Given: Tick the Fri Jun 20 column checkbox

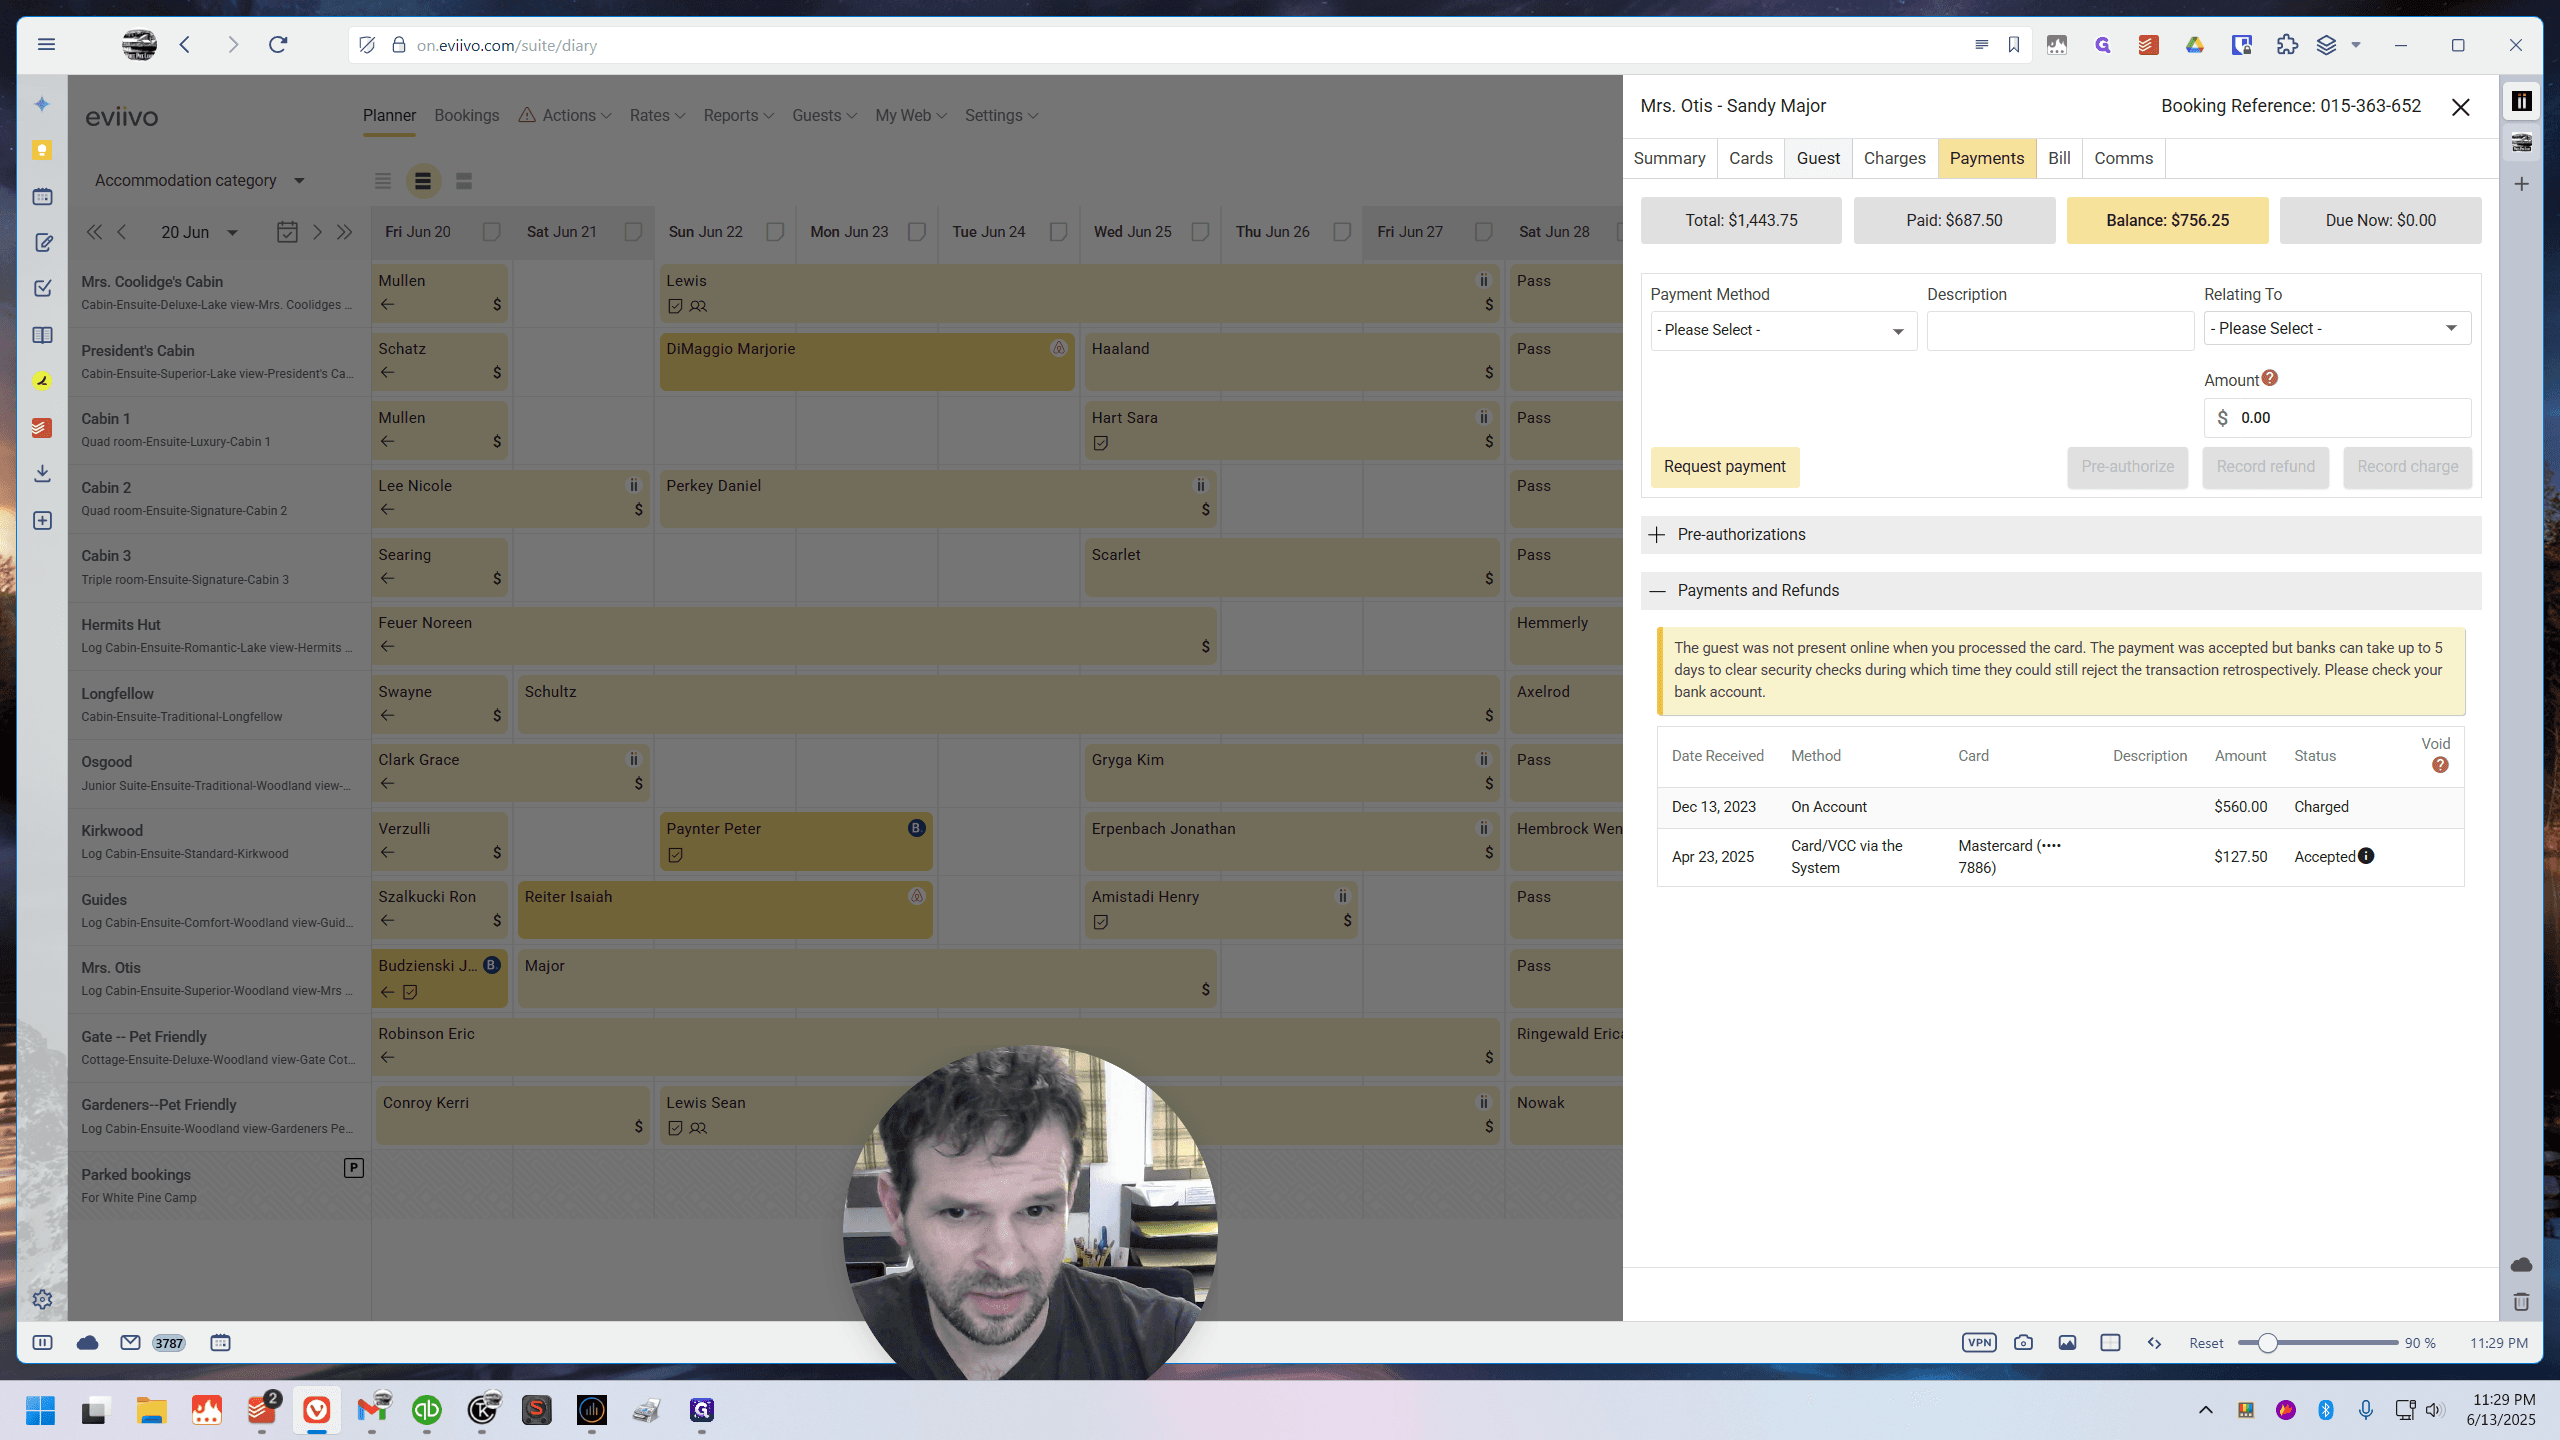Looking at the screenshot, I should click(491, 232).
